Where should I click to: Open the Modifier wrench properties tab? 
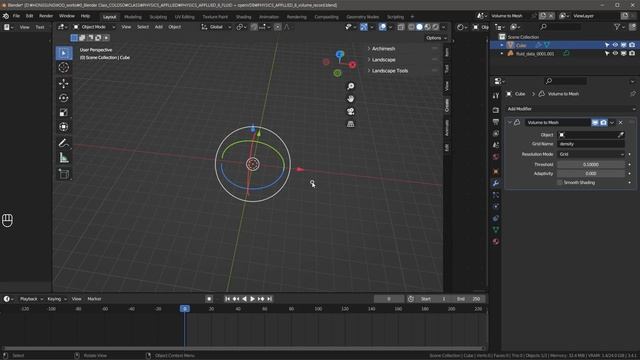[x=496, y=183]
